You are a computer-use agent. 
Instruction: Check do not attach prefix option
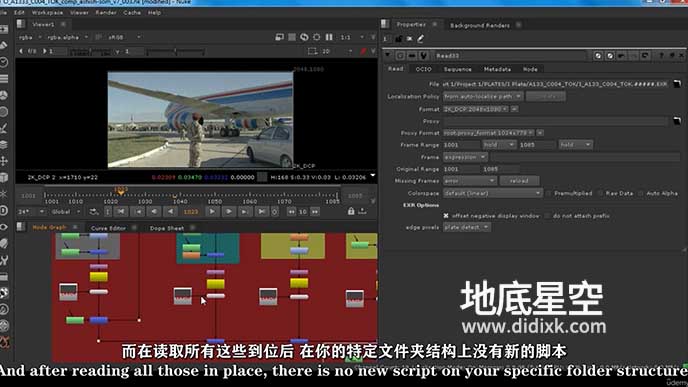[x=547, y=215]
